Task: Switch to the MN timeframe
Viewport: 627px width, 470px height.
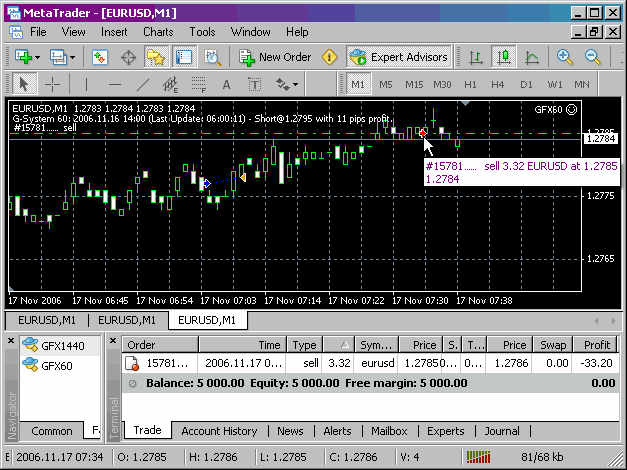Action: click(x=582, y=84)
